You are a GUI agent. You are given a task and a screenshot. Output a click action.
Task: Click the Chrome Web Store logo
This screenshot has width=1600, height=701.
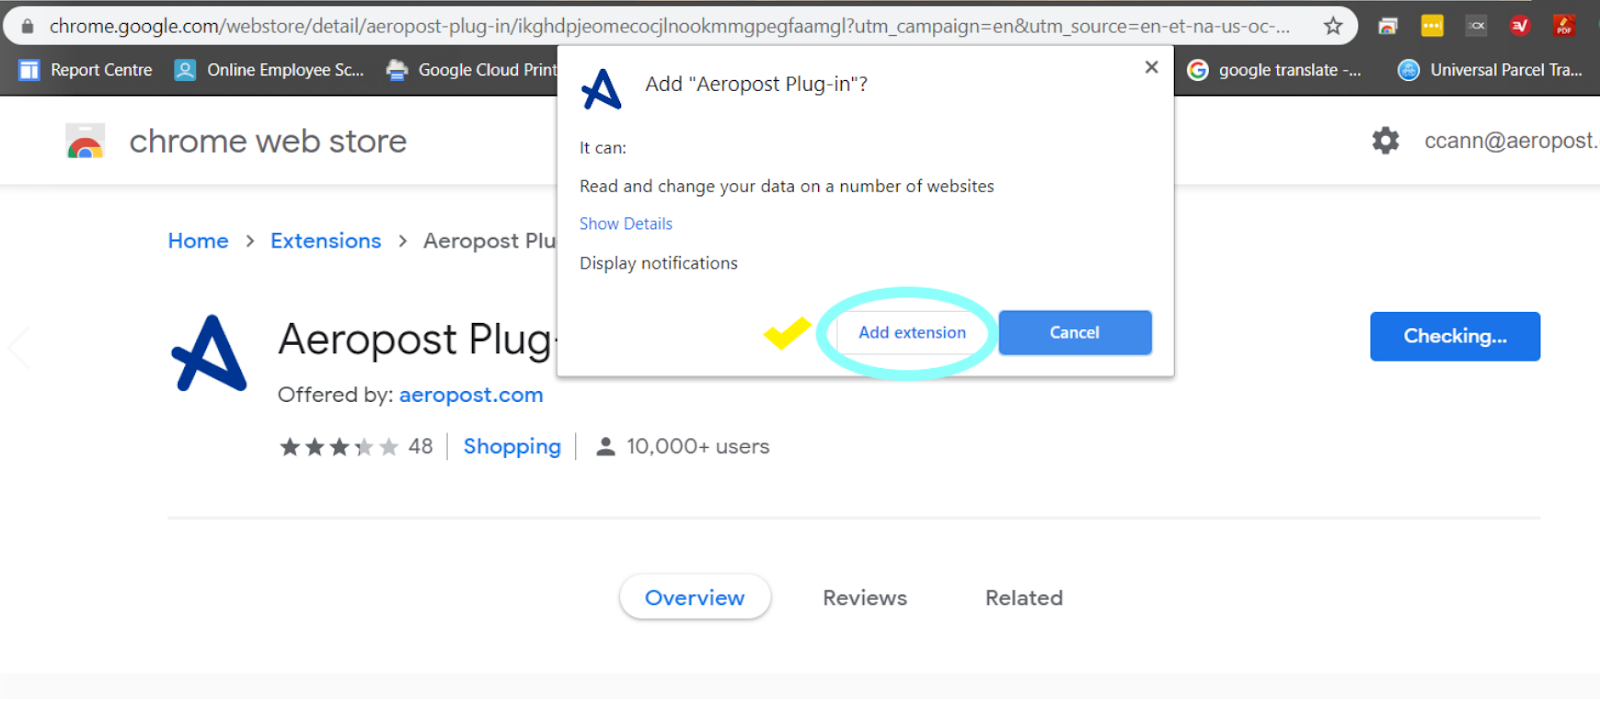pyautogui.click(x=85, y=141)
